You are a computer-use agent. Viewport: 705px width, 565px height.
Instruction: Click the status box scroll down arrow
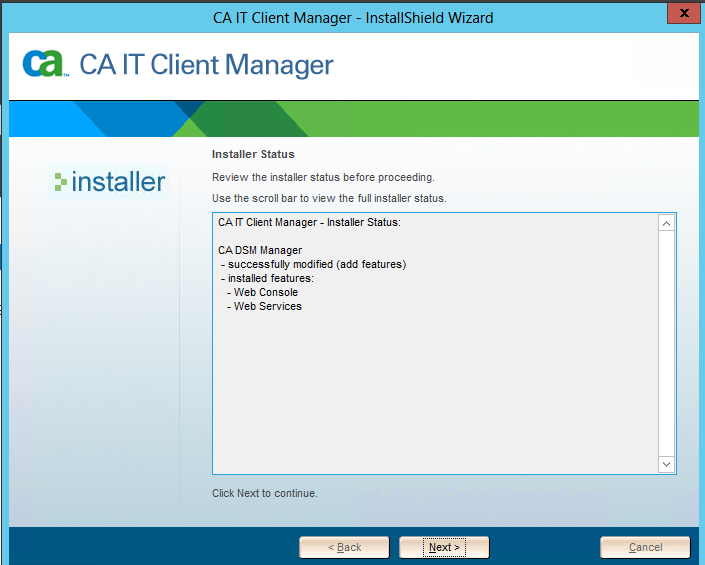(666, 464)
